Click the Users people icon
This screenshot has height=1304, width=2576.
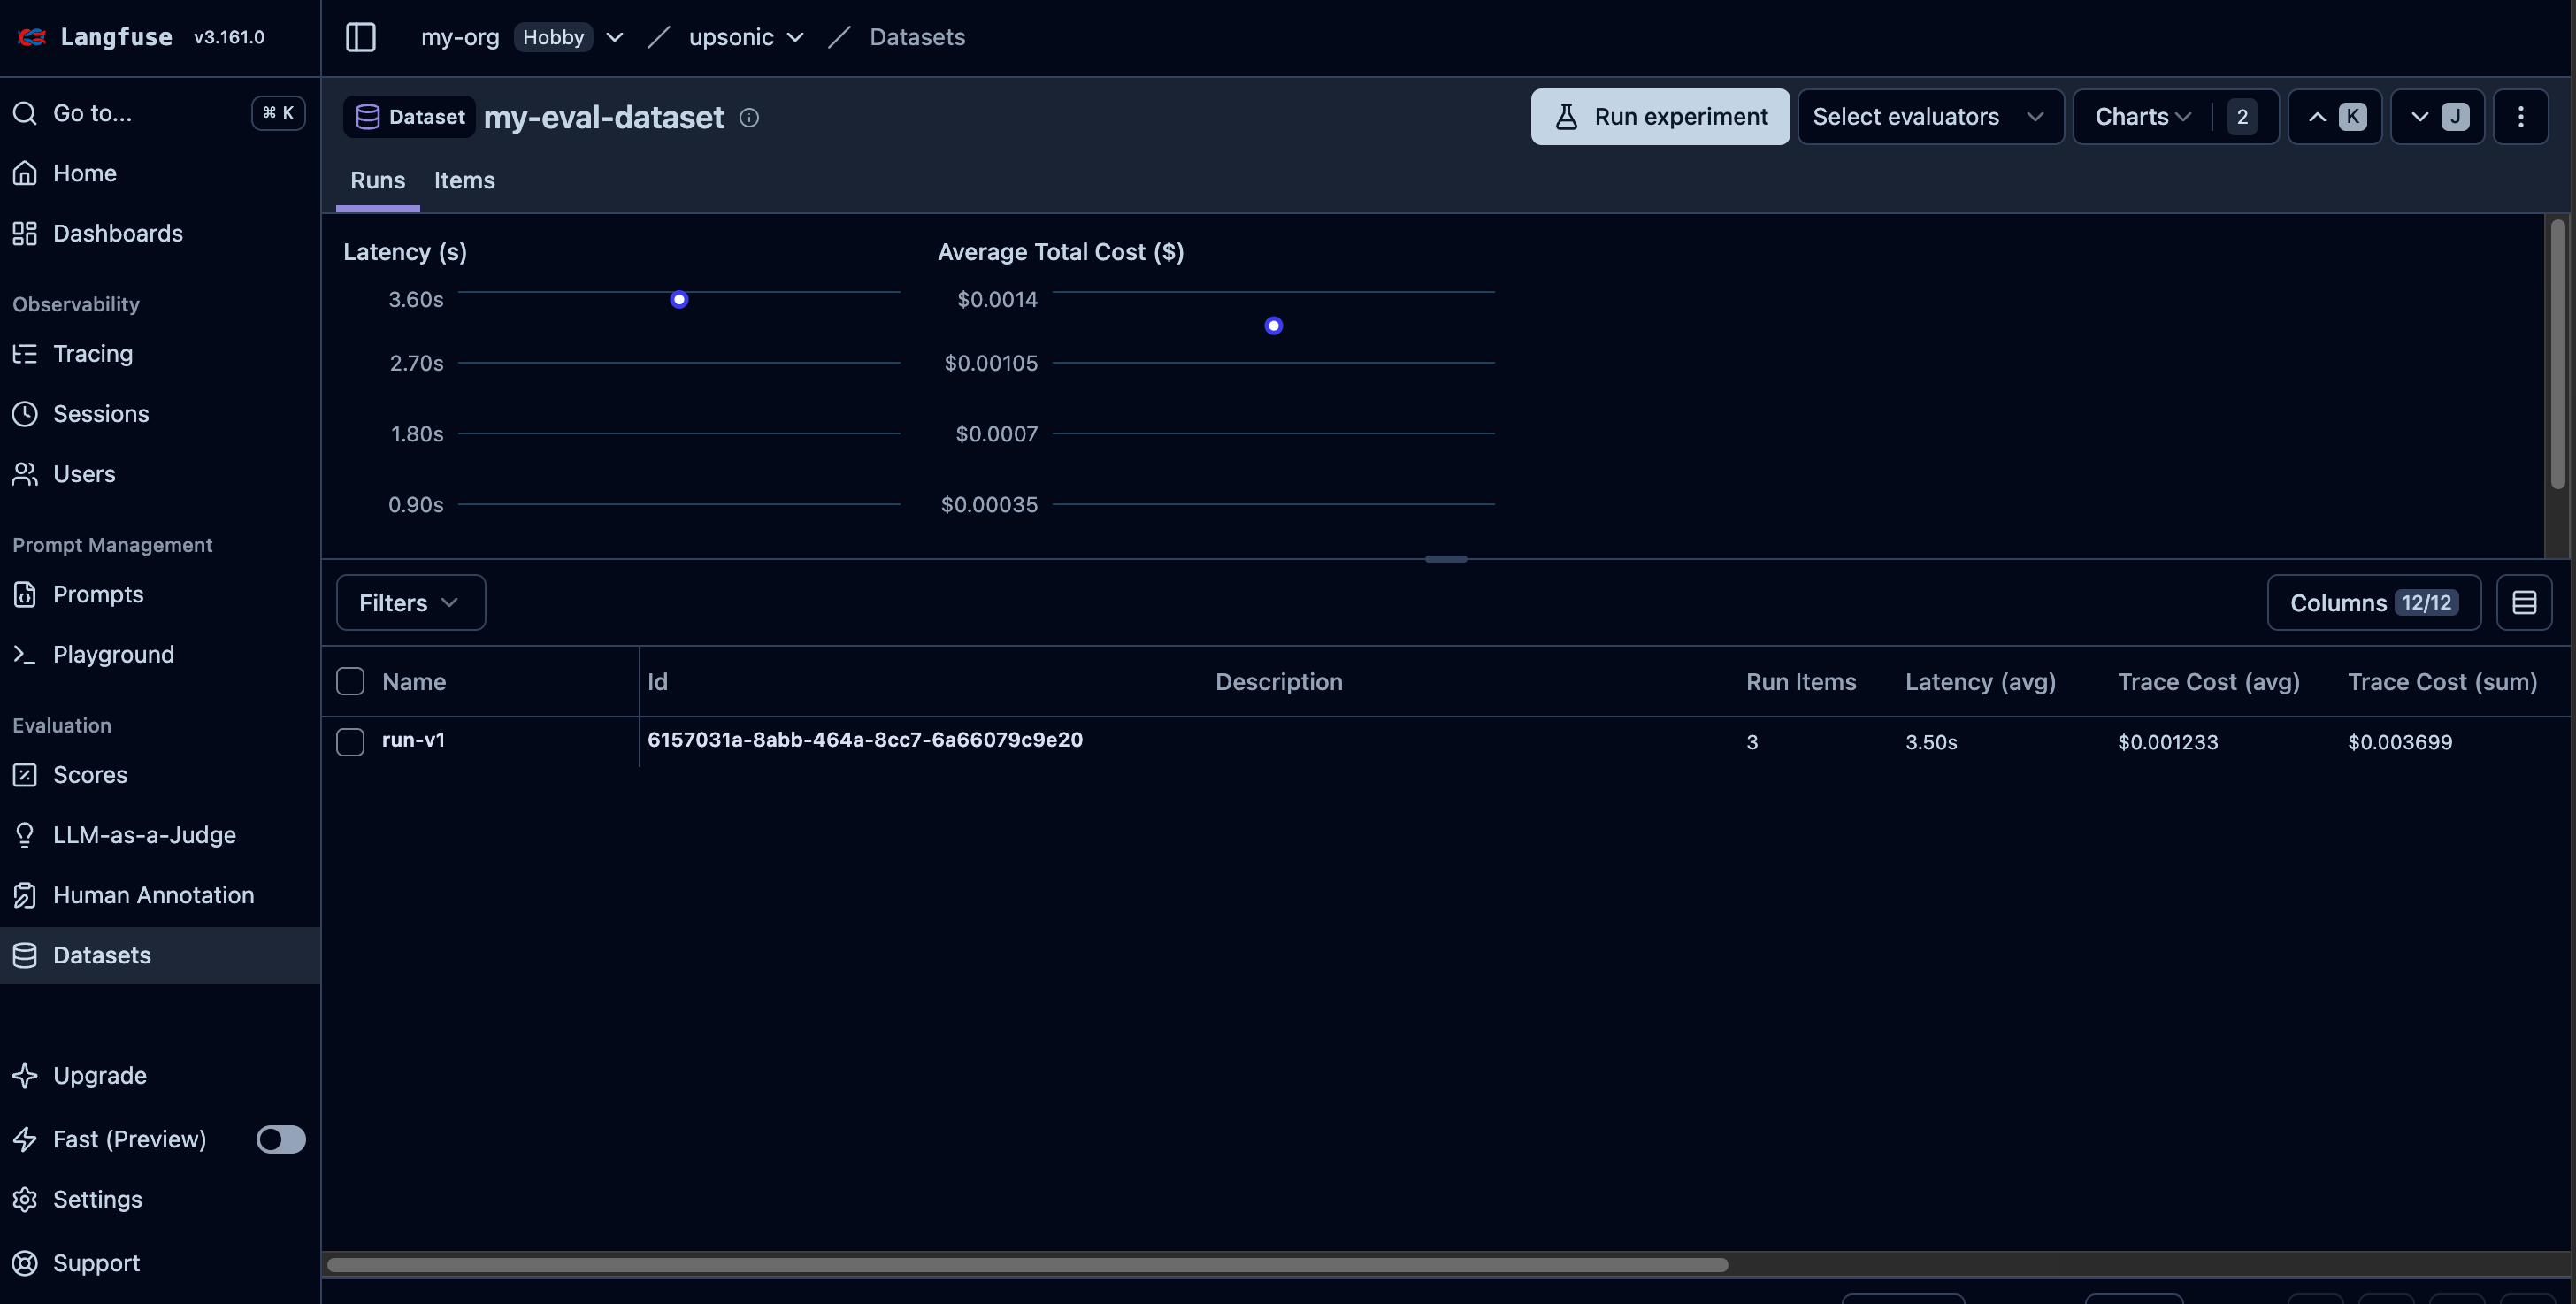click(x=25, y=473)
